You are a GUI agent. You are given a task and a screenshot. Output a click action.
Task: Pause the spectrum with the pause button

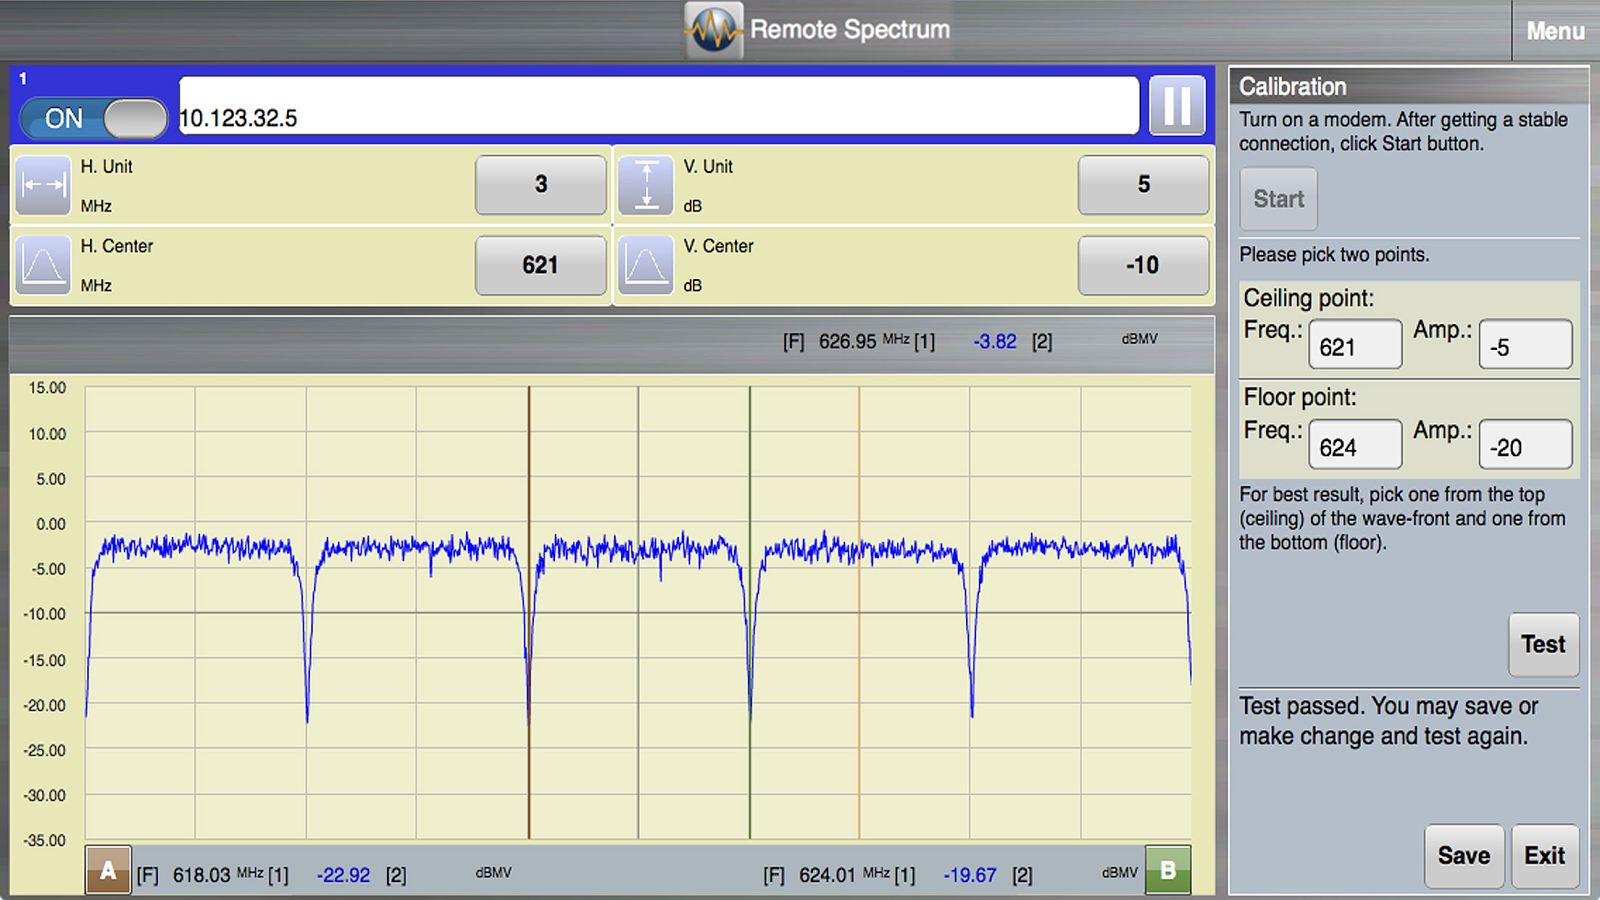(1177, 105)
